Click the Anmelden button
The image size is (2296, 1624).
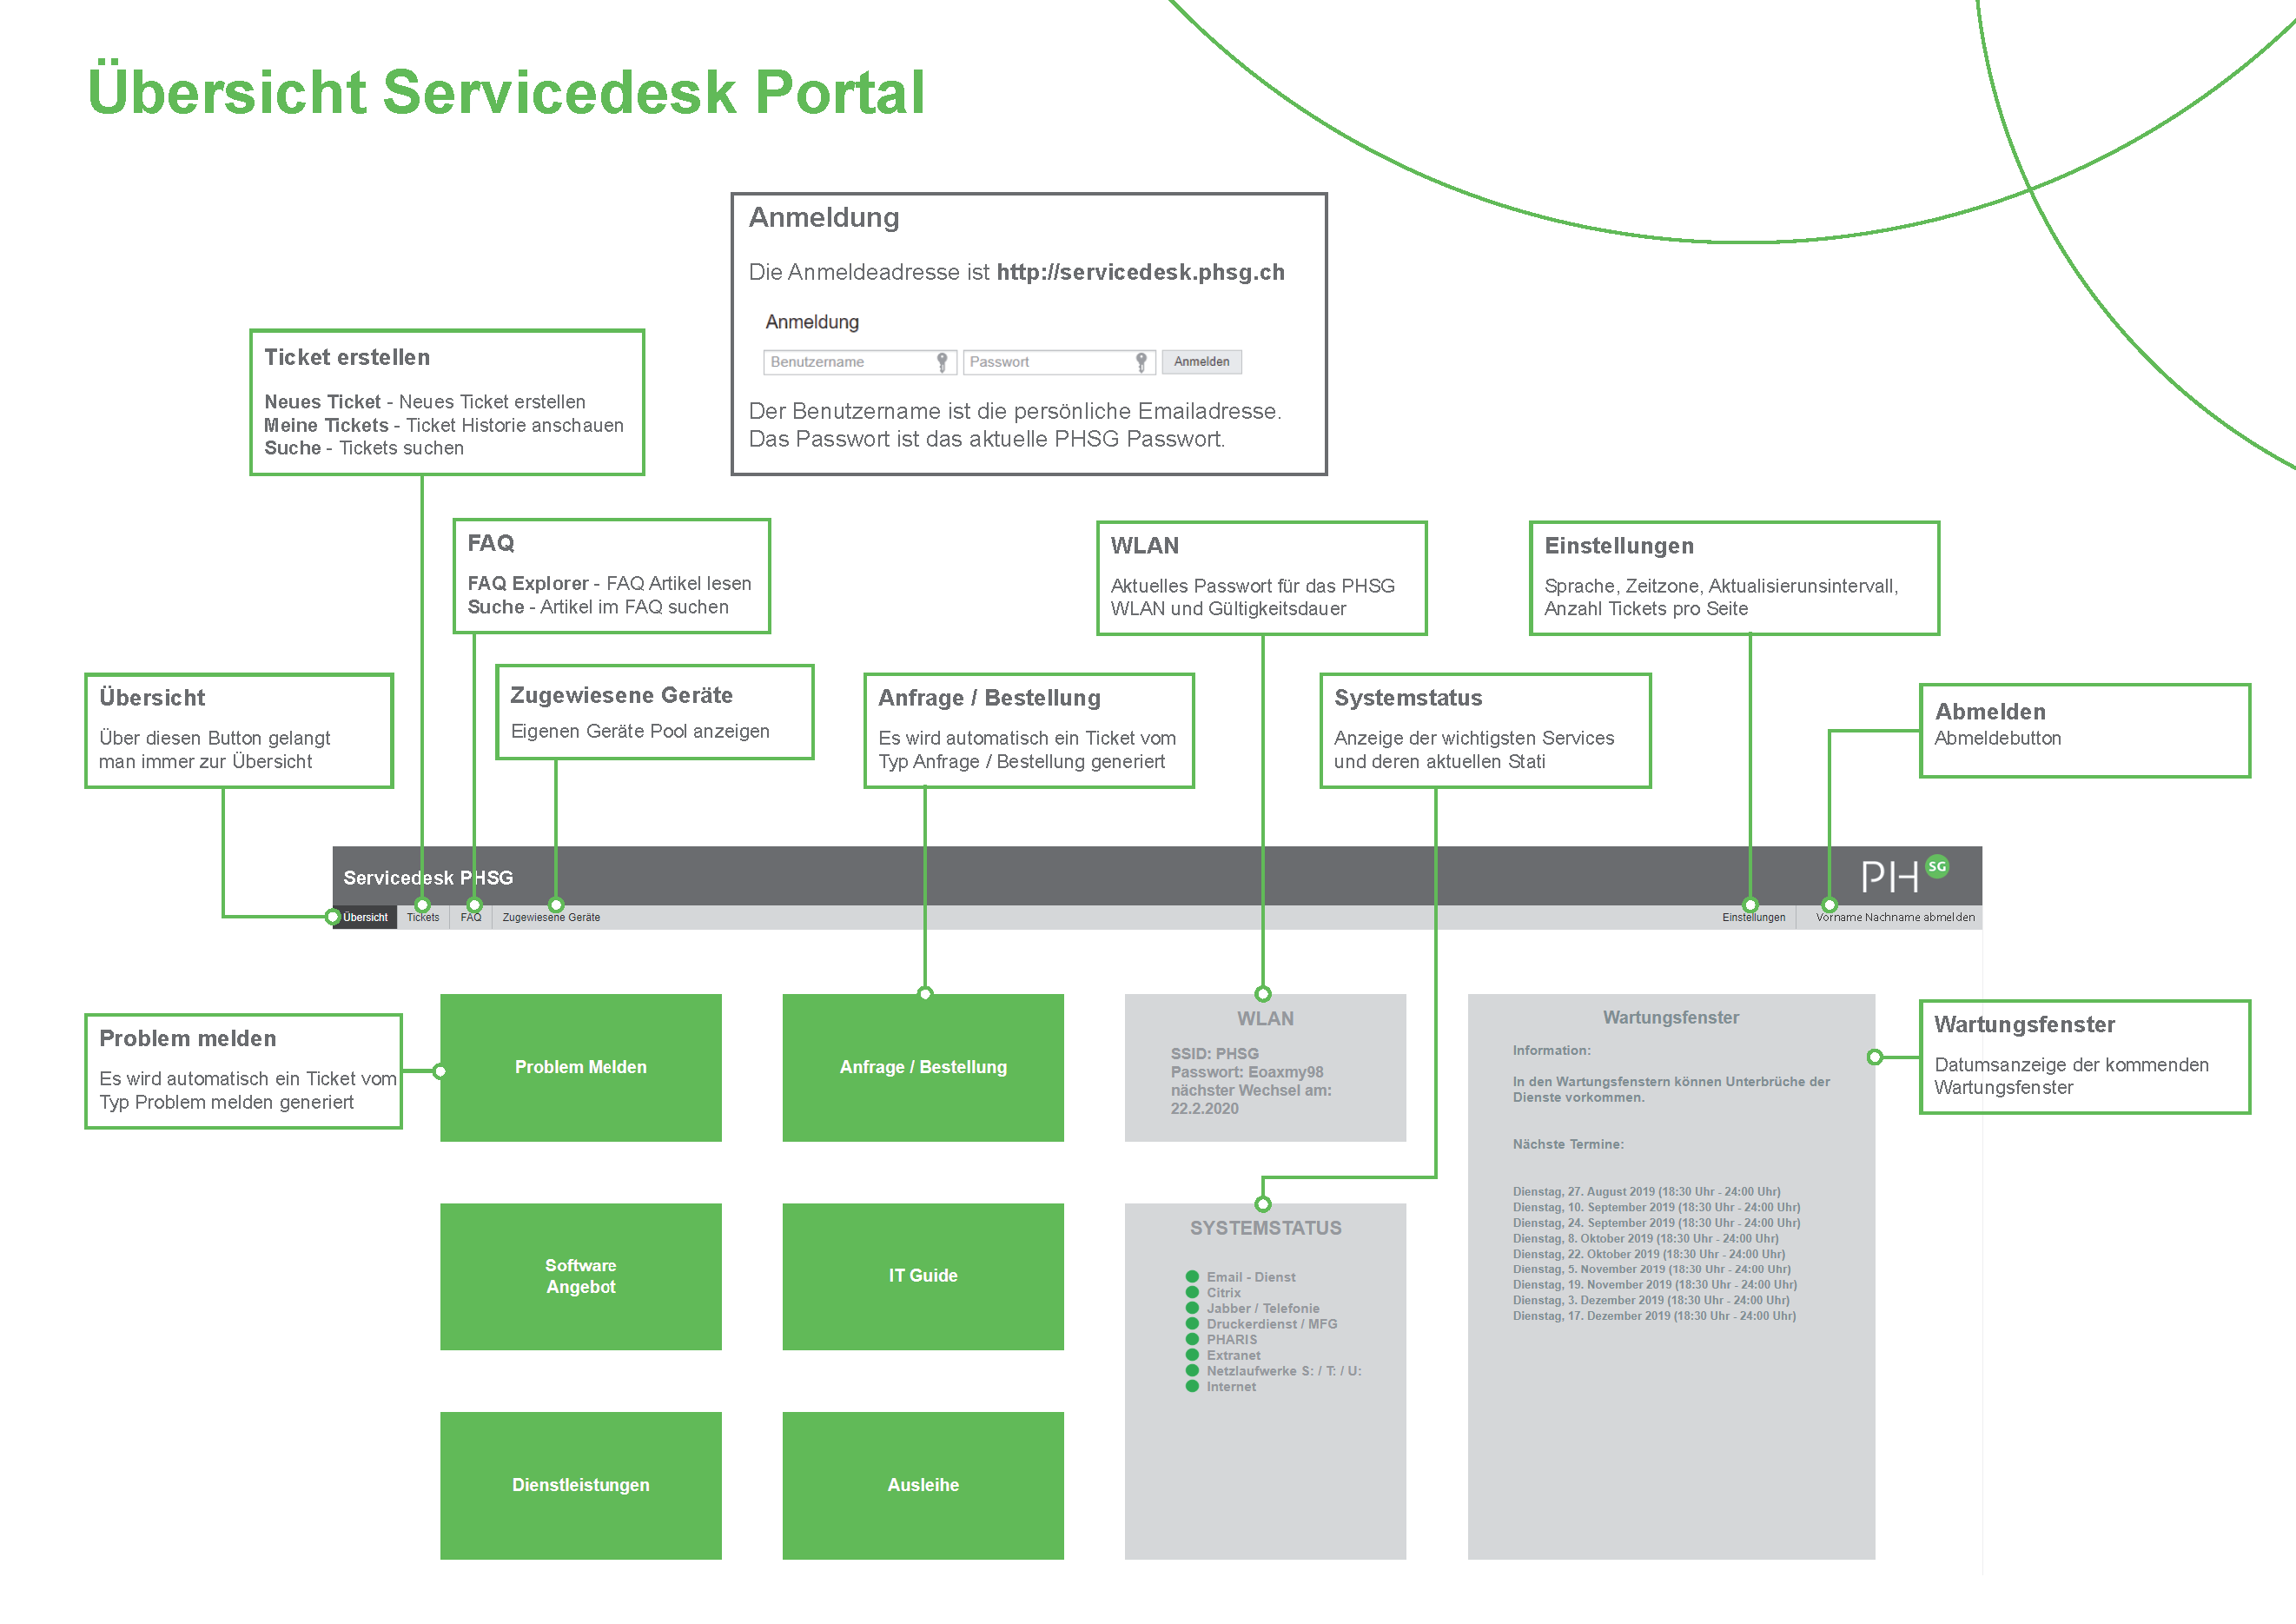pos(1201,362)
